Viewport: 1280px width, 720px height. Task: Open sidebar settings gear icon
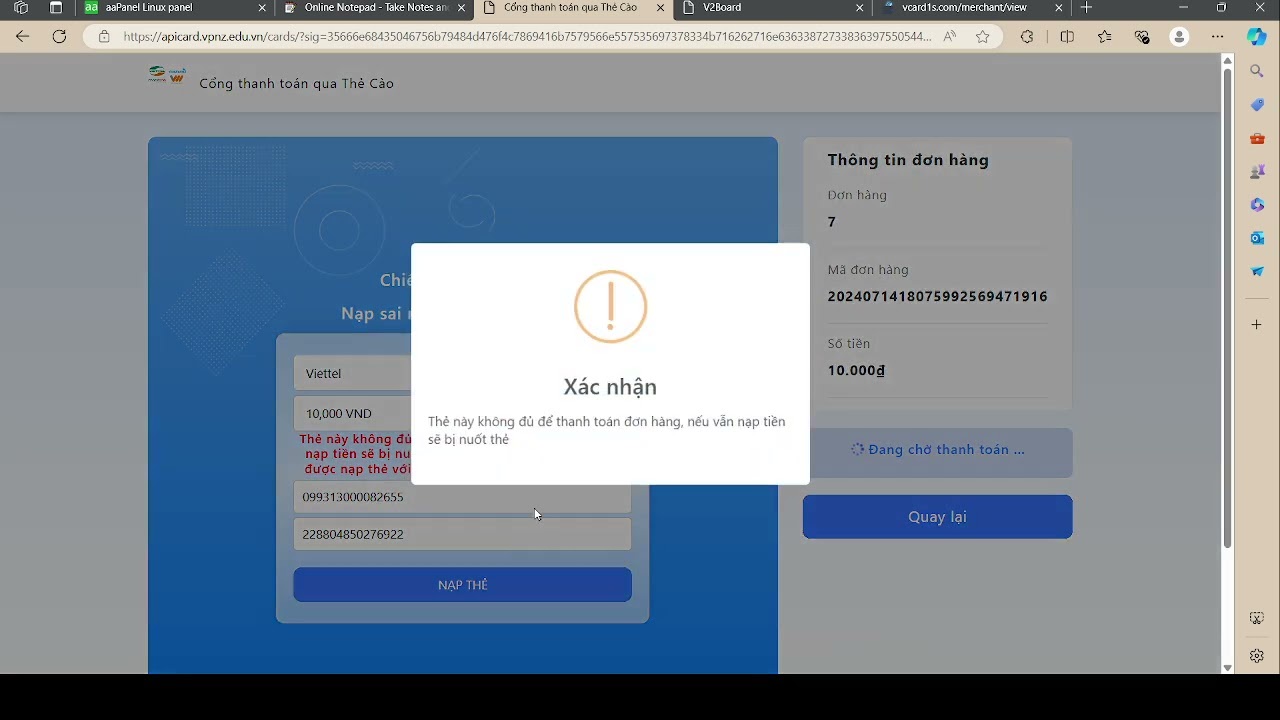click(1257, 656)
